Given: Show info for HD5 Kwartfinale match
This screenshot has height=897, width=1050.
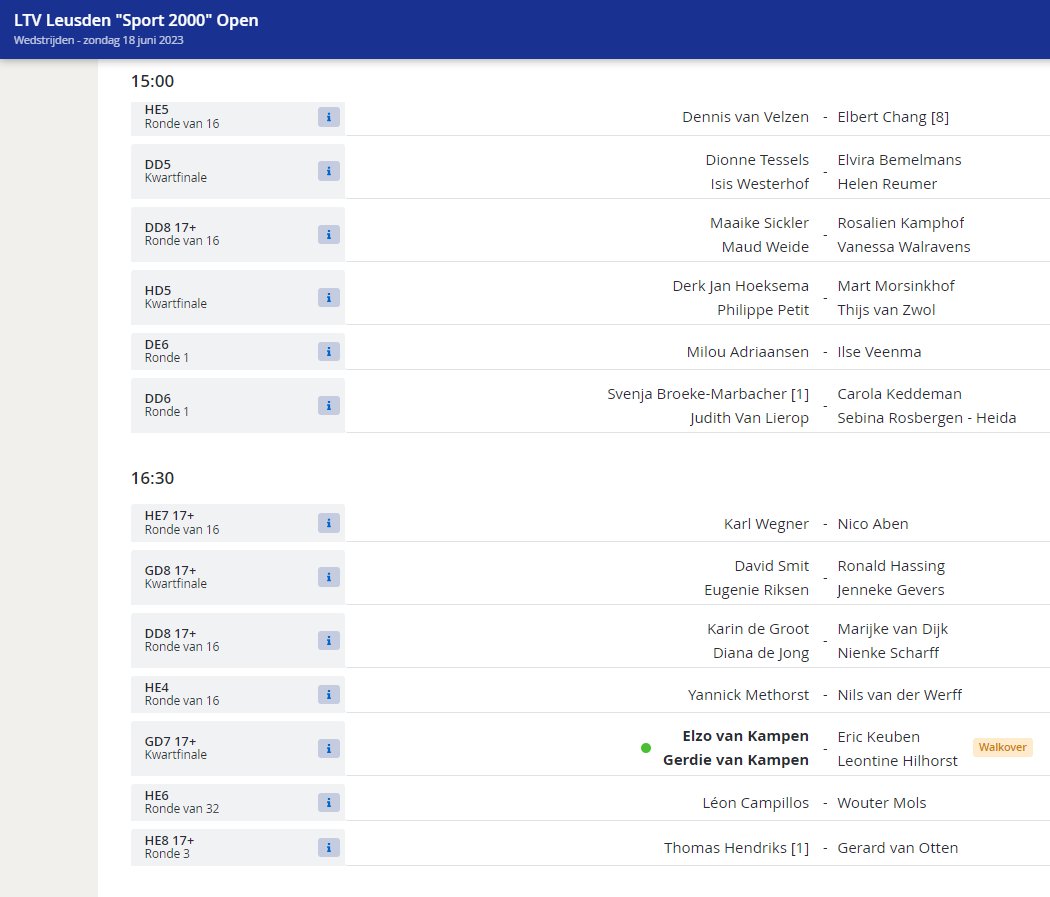Looking at the screenshot, I should click(328, 297).
